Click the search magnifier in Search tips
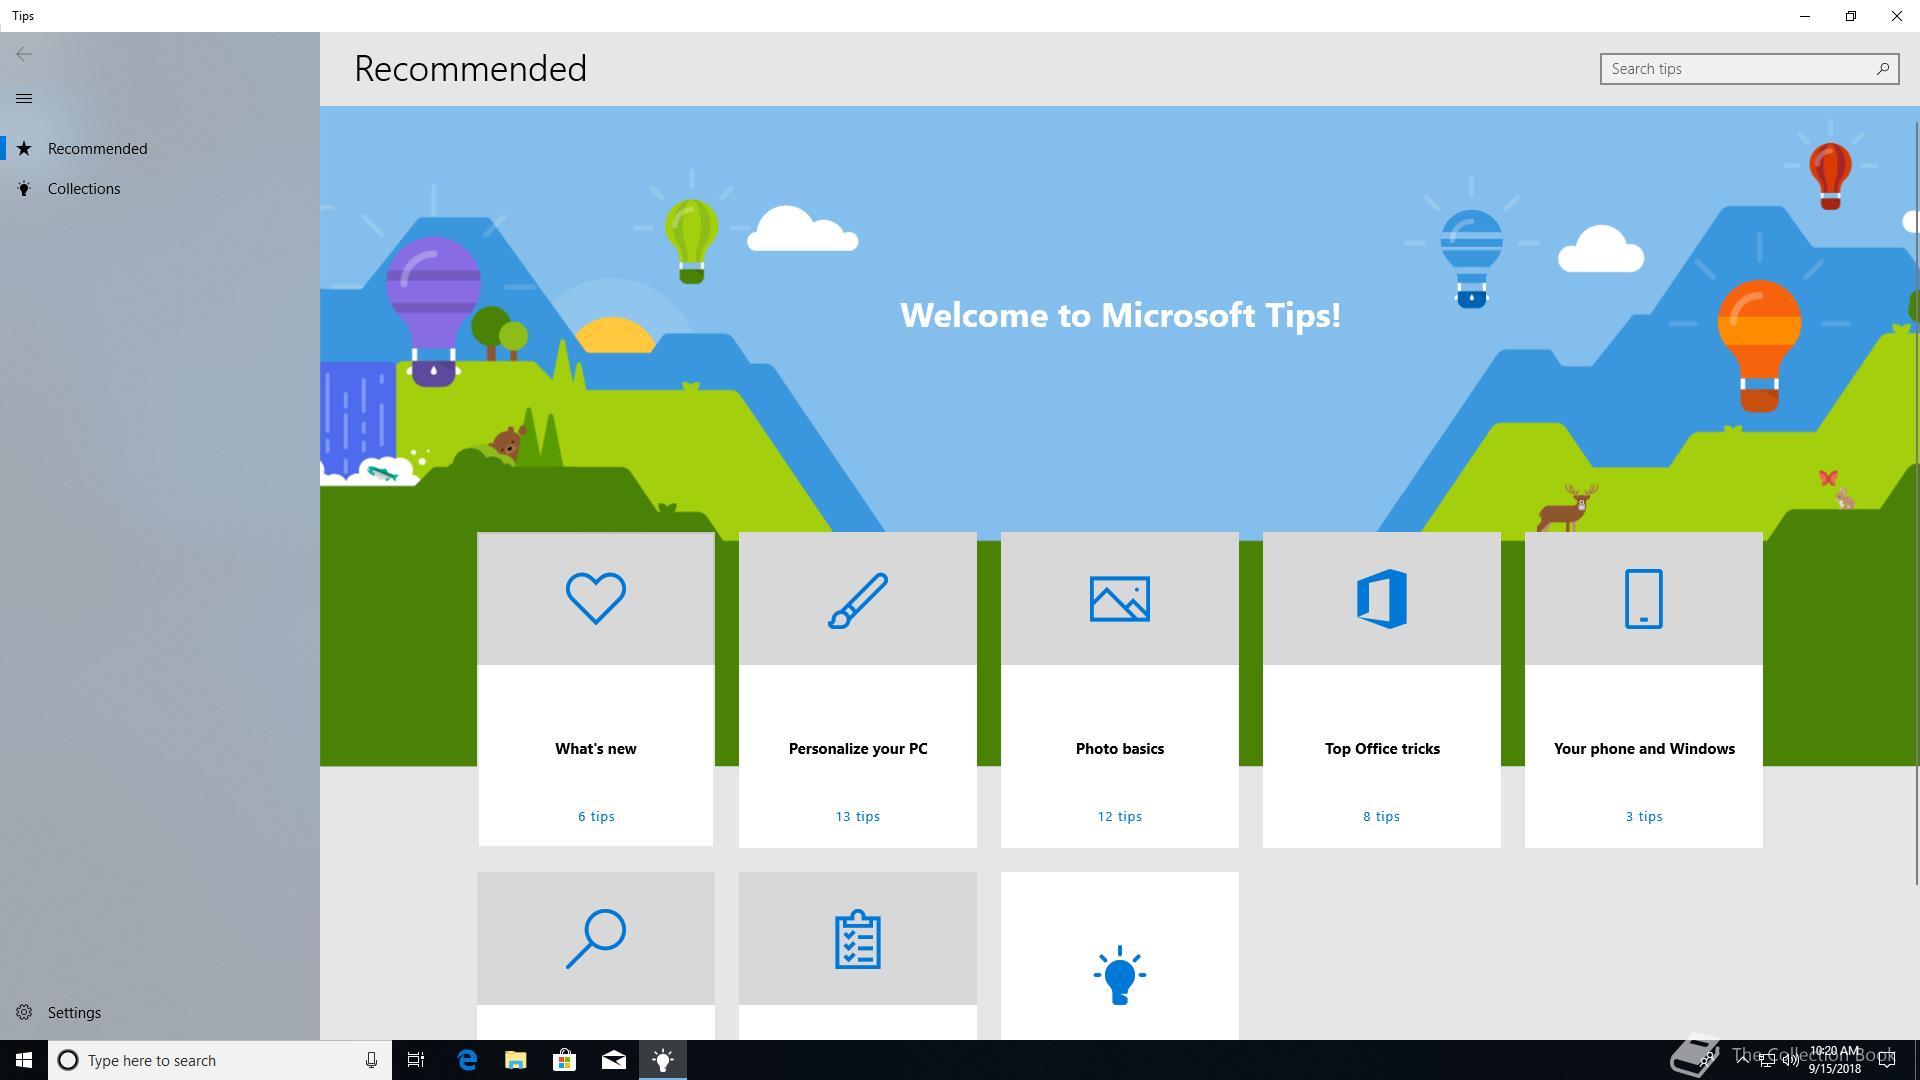 pyautogui.click(x=1883, y=69)
